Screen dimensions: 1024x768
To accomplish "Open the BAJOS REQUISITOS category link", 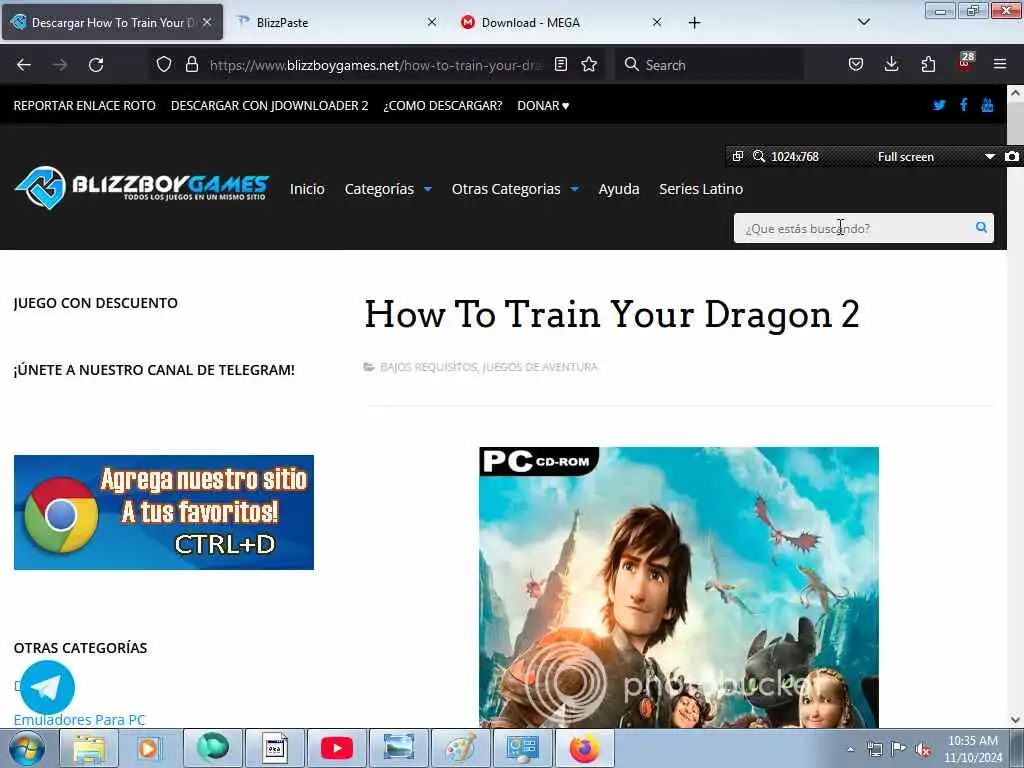I will 428,367.
